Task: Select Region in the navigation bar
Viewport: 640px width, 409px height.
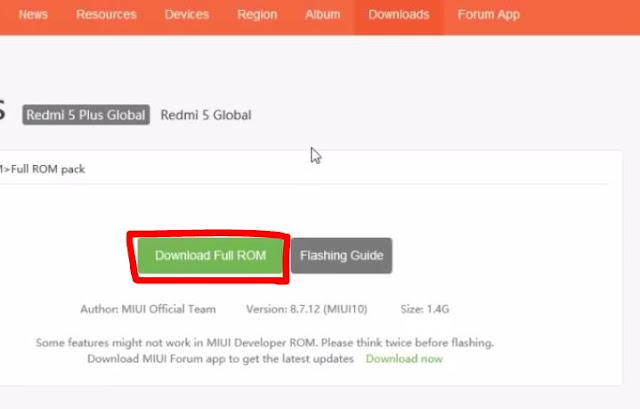Action: tap(257, 15)
